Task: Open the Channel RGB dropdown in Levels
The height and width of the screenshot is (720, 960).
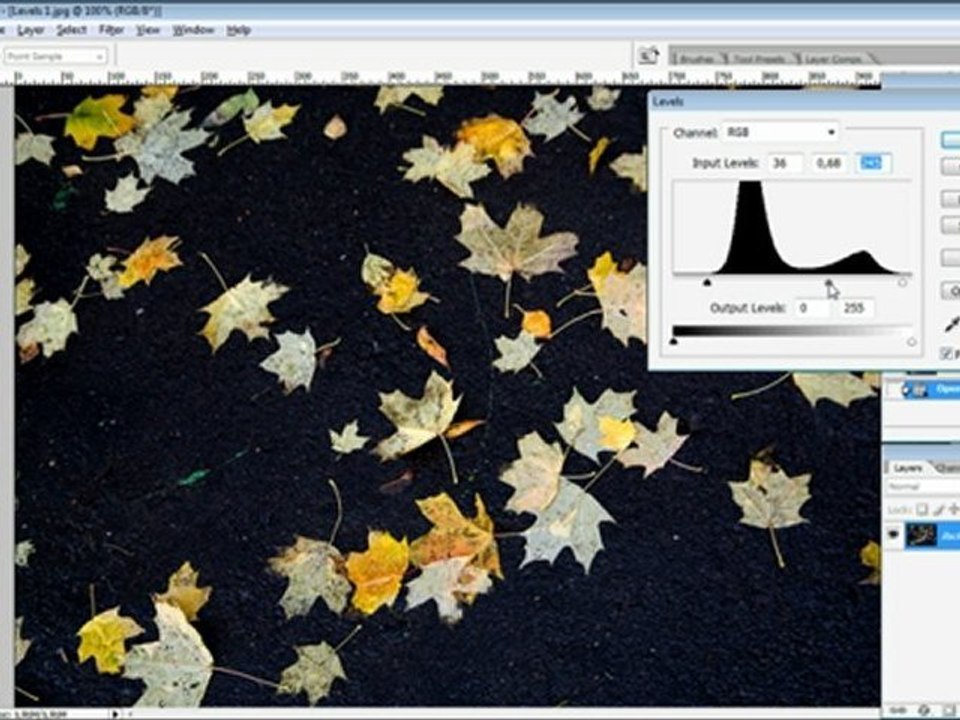Action: 780,132
